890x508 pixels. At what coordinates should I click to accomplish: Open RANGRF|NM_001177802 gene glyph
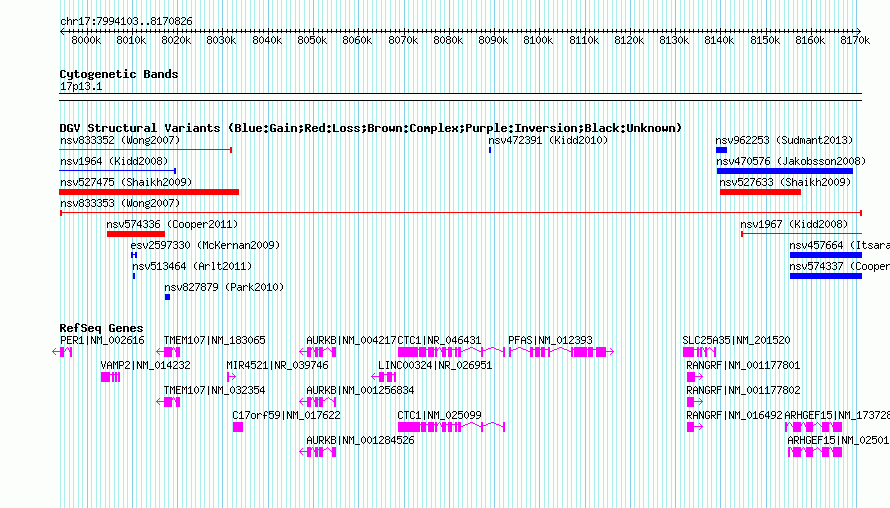[695, 402]
